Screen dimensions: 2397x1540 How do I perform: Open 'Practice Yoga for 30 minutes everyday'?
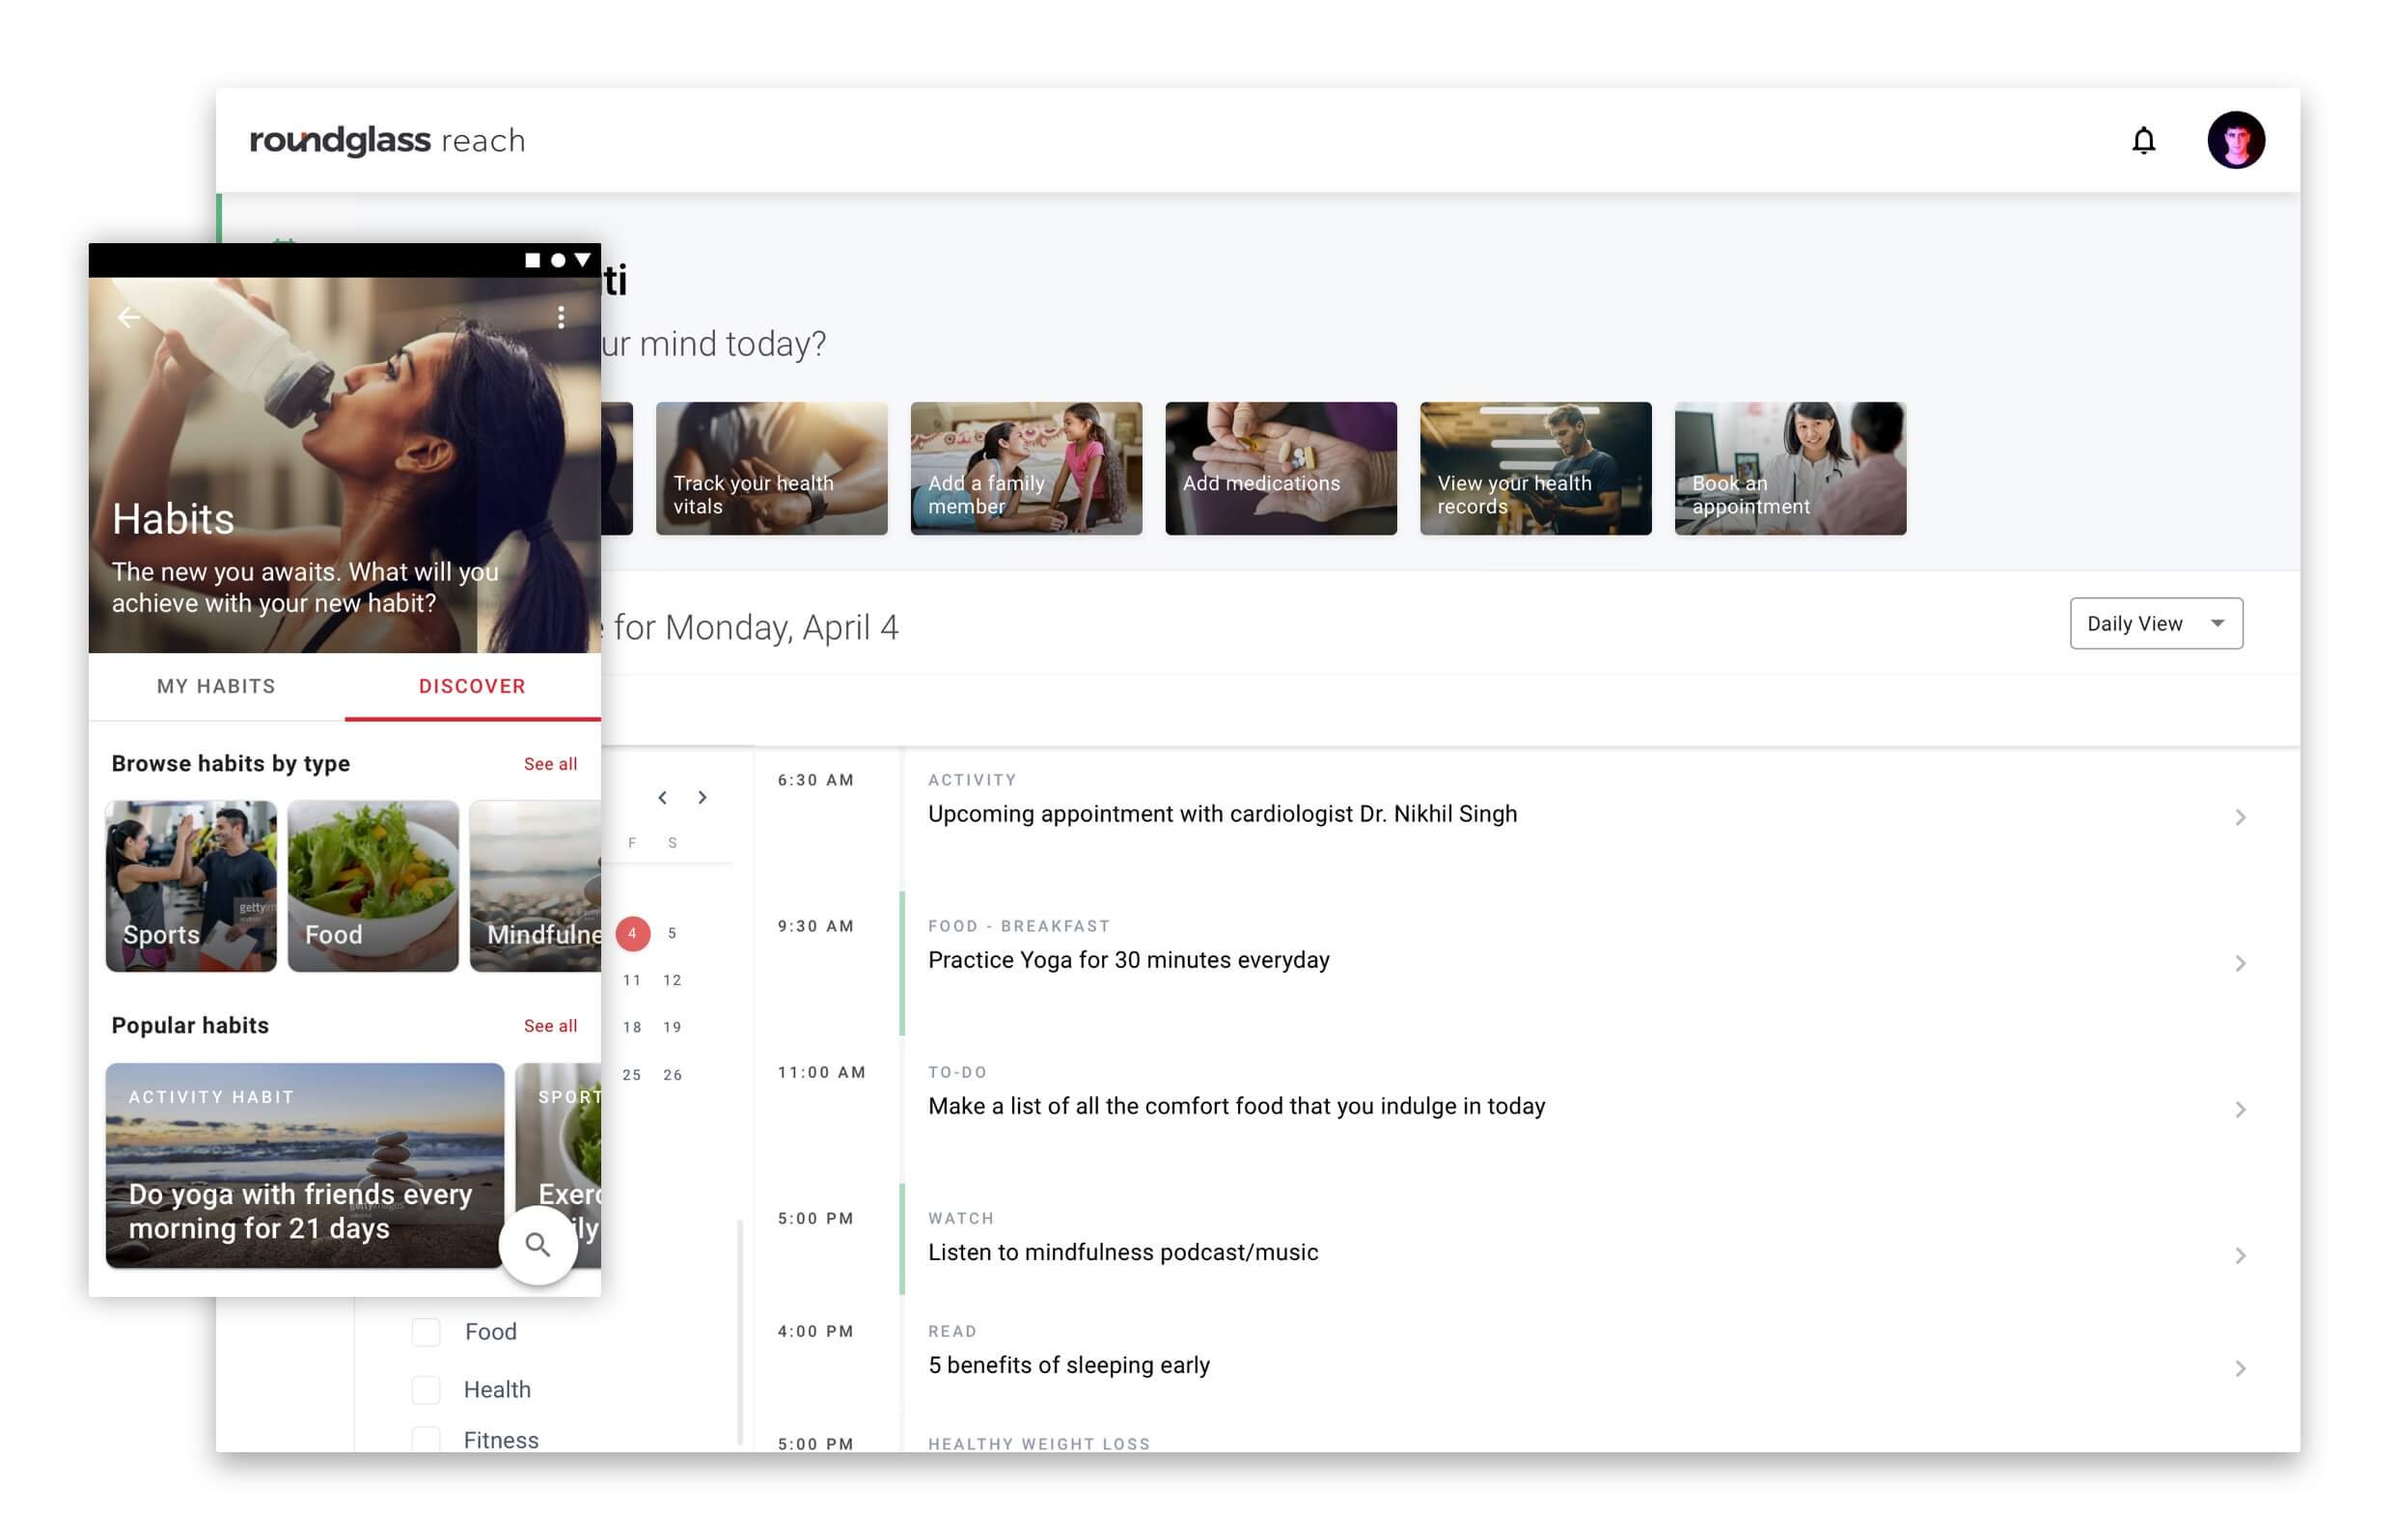1128,960
